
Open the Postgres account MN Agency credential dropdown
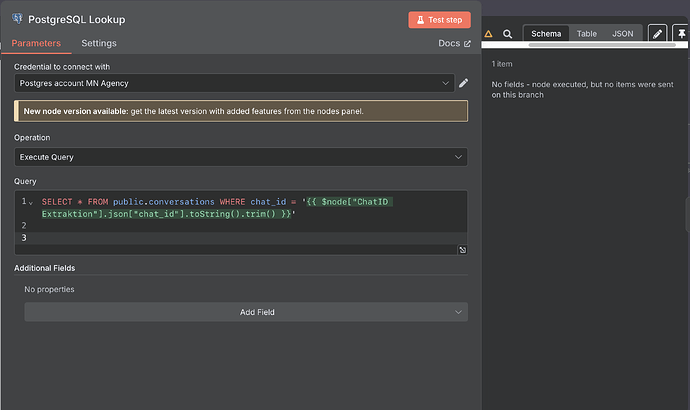tap(234, 83)
